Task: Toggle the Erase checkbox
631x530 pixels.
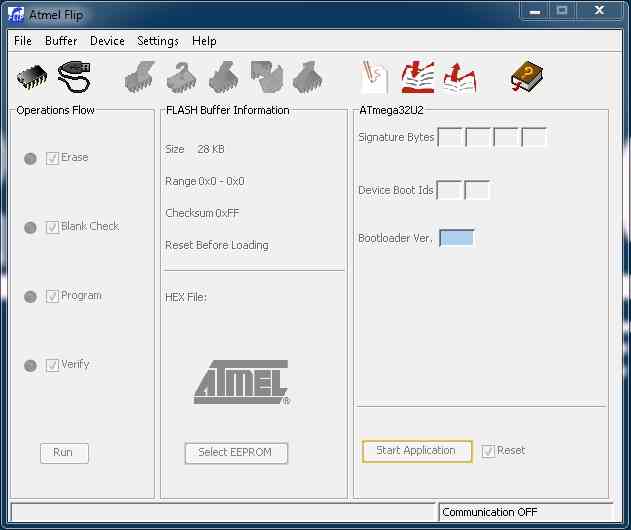Action: pyautogui.click(x=53, y=158)
